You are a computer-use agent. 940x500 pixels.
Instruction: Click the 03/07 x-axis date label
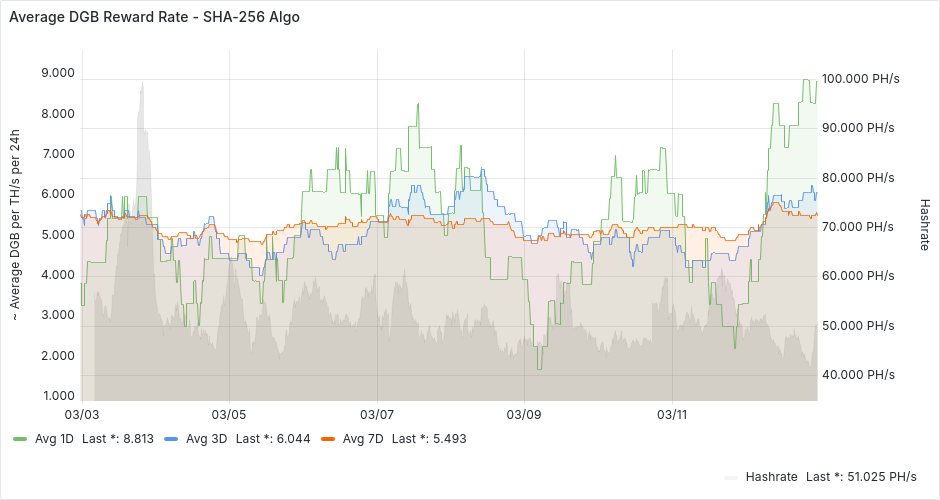pyautogui.click(x=375, y=414)
